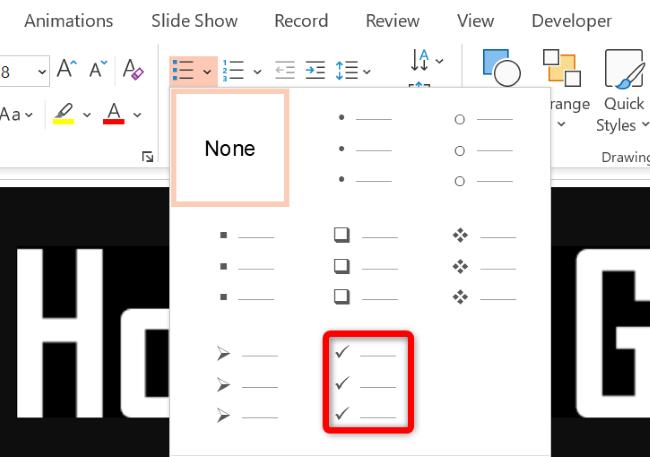Image resolution: width=650 pixels, height=457 pixels.
Task: Choose hollow square bullets style
Action: coord(366,266)
